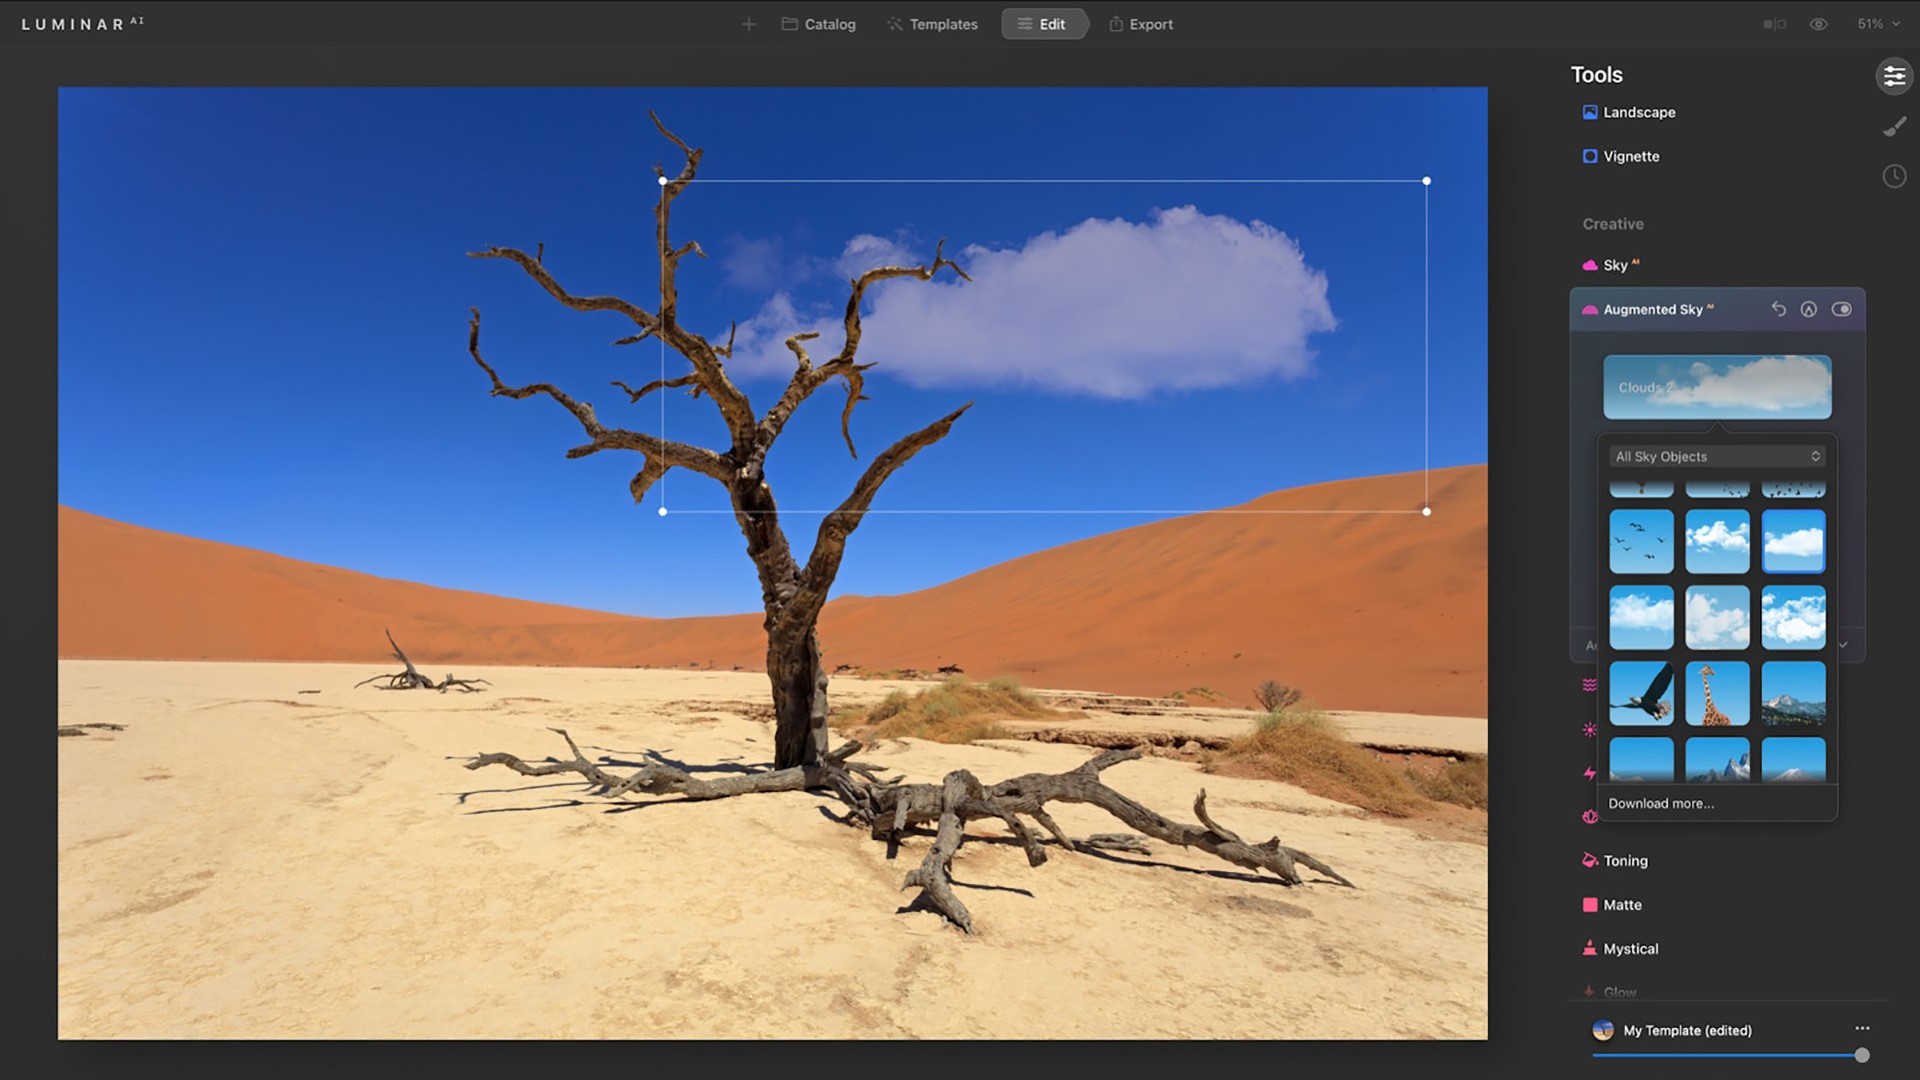Click the plus icon to add photos

(748, 24)
